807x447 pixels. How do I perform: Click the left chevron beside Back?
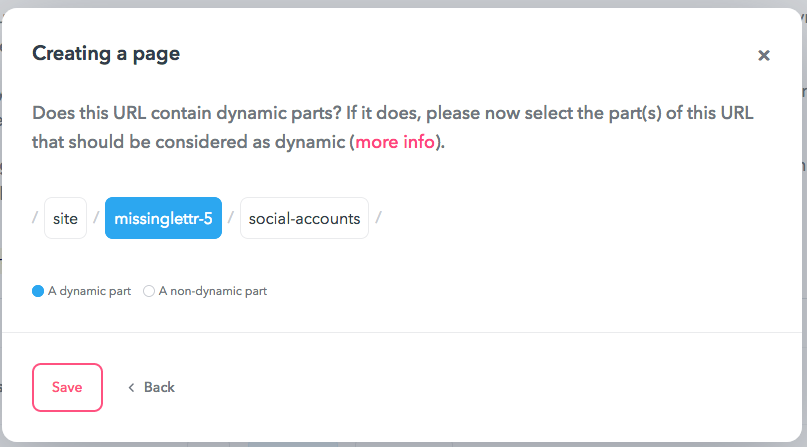pyautogui.click(x=131, y=387)
